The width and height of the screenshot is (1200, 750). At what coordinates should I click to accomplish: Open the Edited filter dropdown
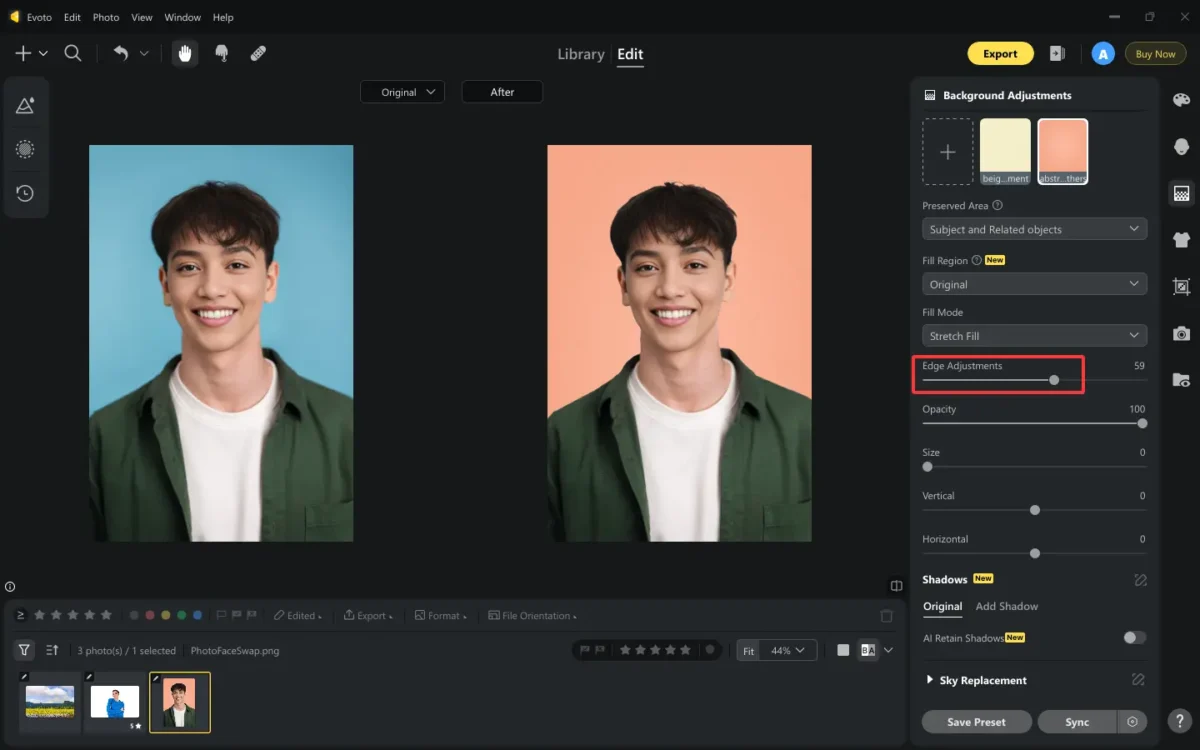[x=298, y=616]
